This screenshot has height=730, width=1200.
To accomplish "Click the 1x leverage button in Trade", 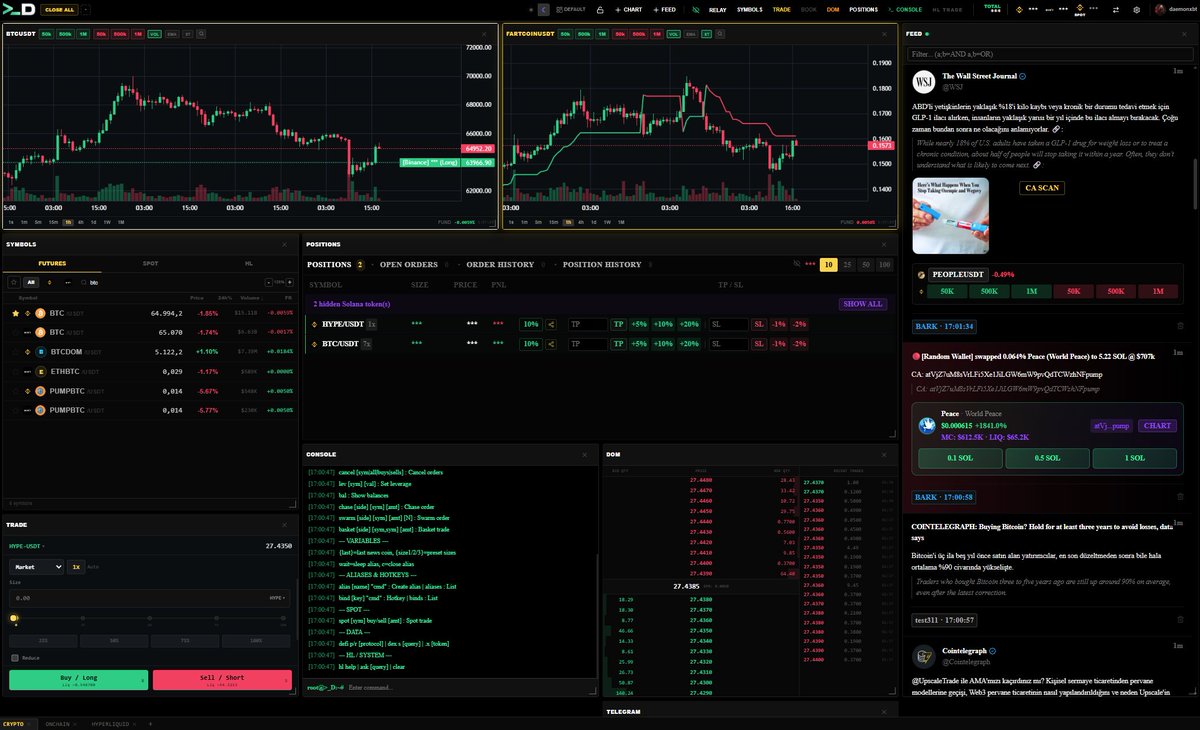I will tap(76, 566).
